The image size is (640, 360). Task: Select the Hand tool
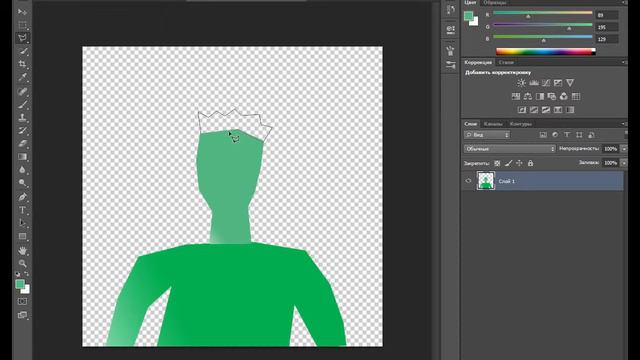pyautogui.click(x=22, y=251)
